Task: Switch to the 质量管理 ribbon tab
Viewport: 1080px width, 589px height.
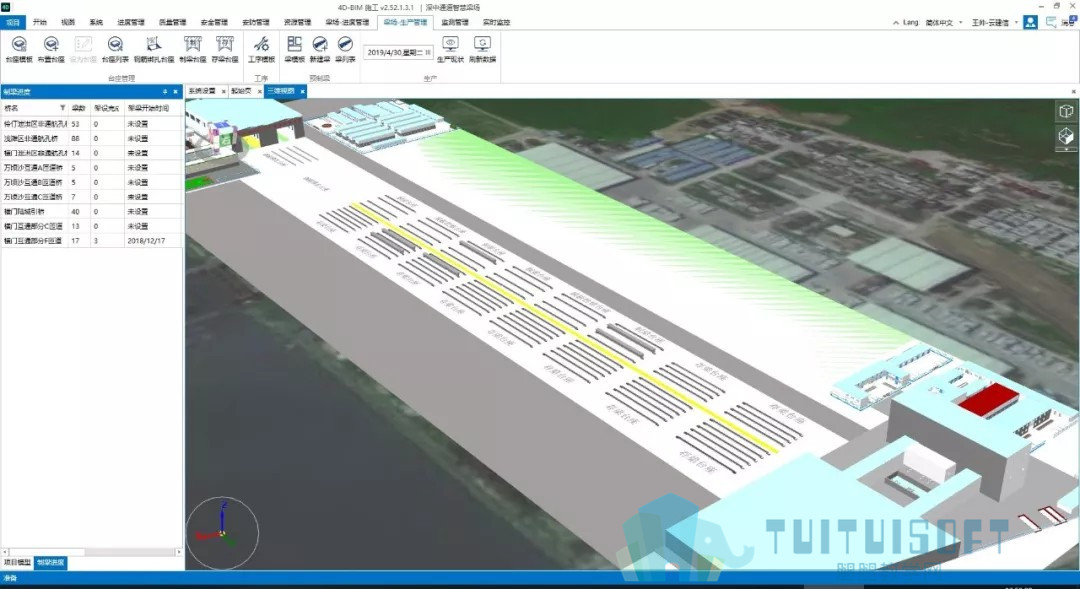Action: [x=172, y=23]
